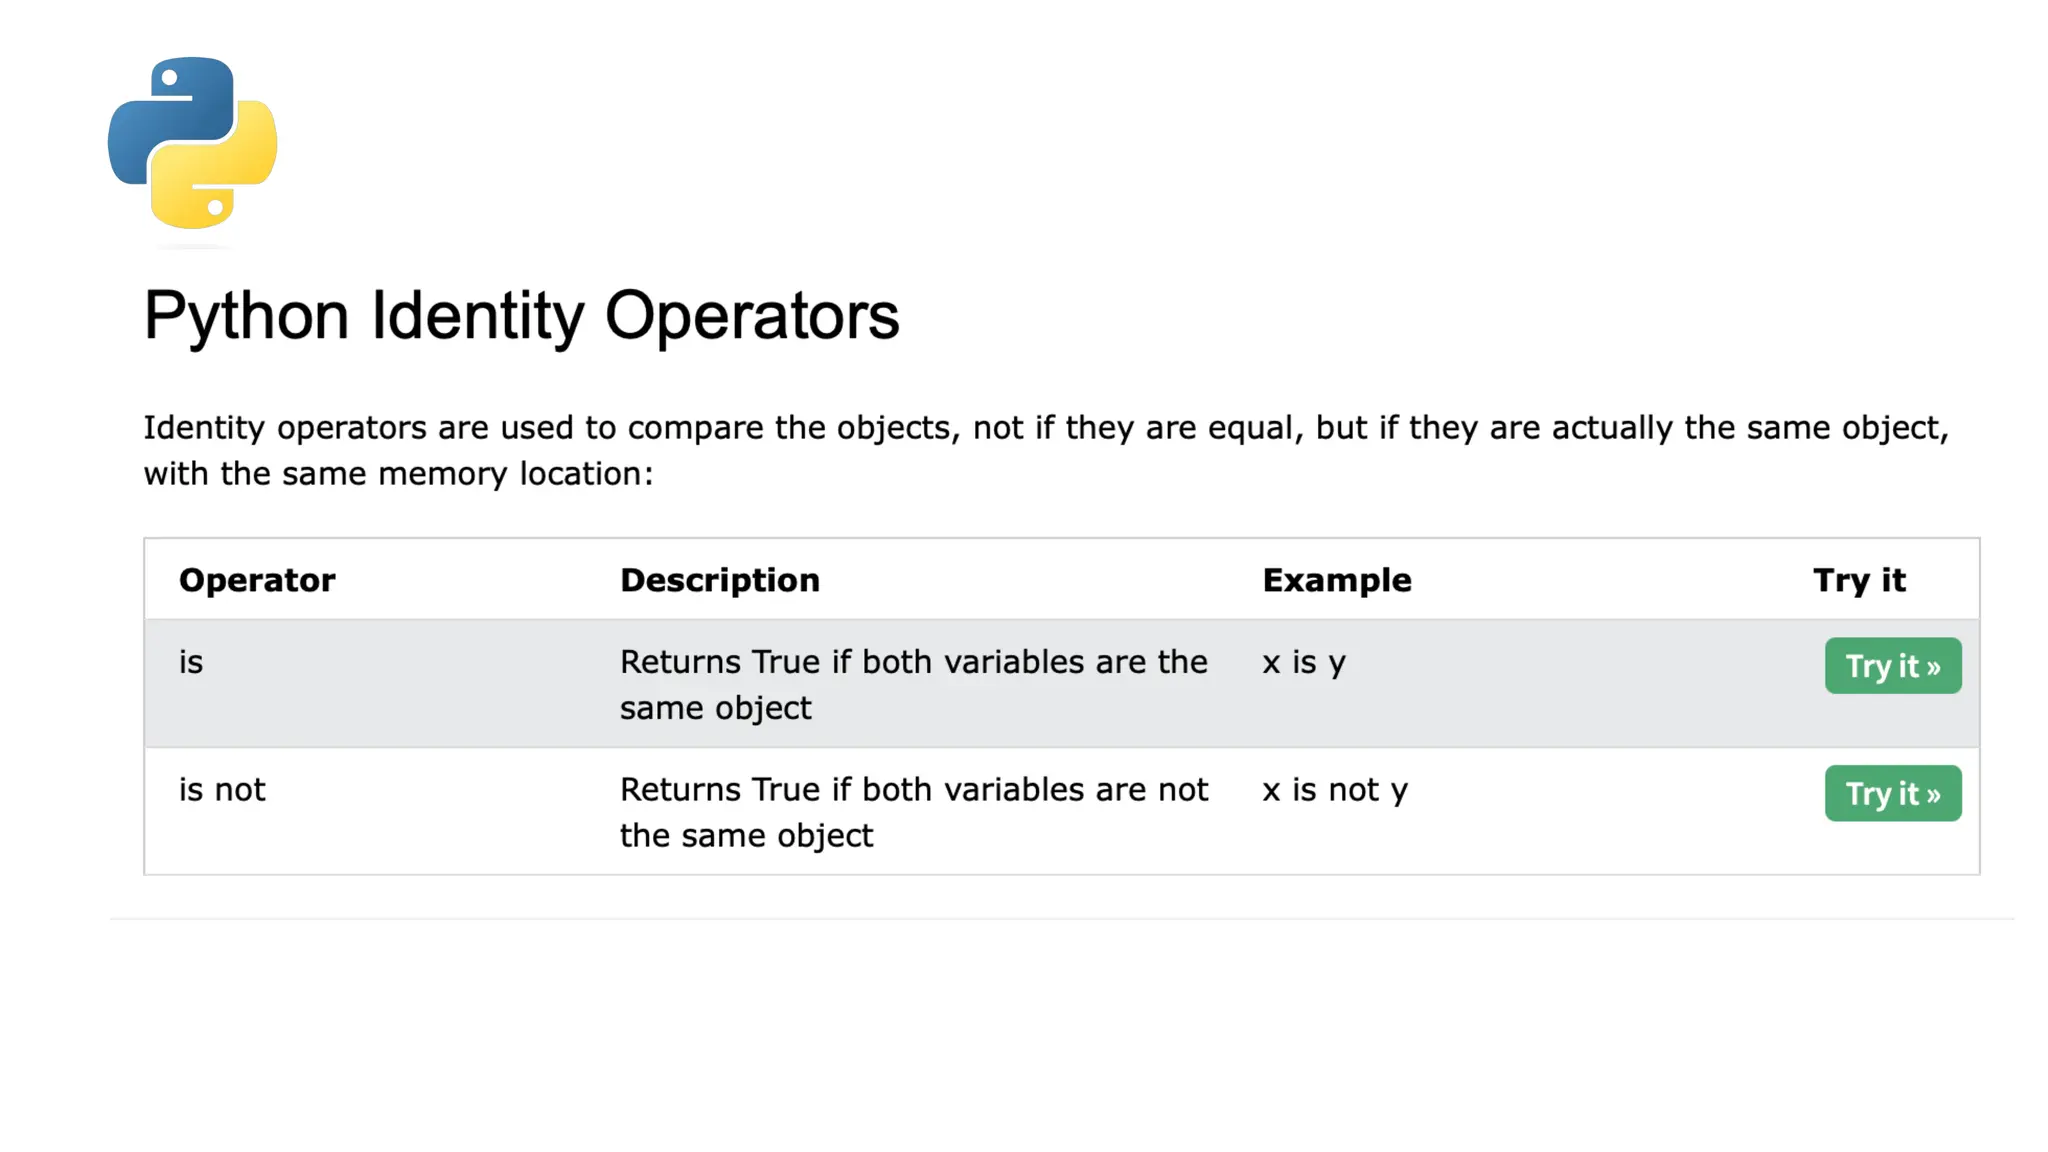Click the Example column header
This screenshot has height=1152, width=2048.
(x=1336, y=580)
